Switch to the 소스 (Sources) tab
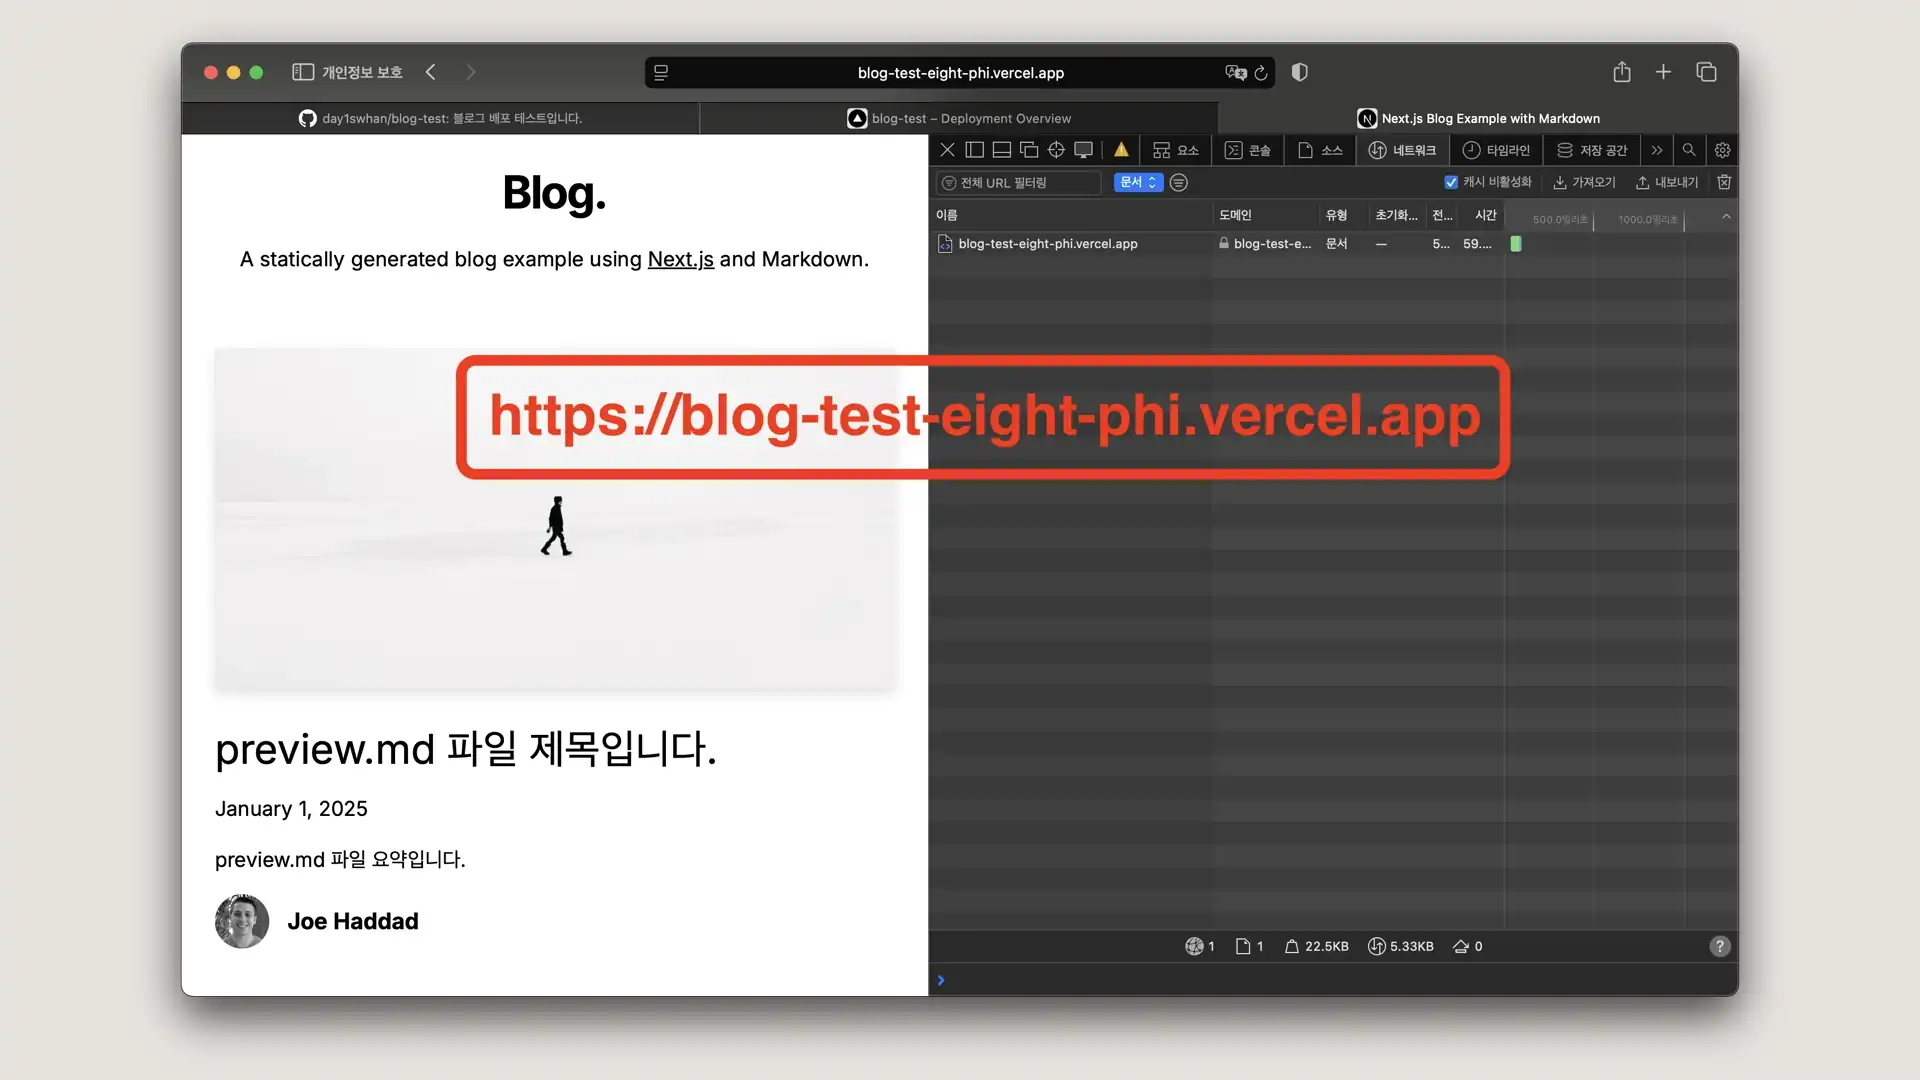The image size is (1920, 1080). tap(1320, 150)
